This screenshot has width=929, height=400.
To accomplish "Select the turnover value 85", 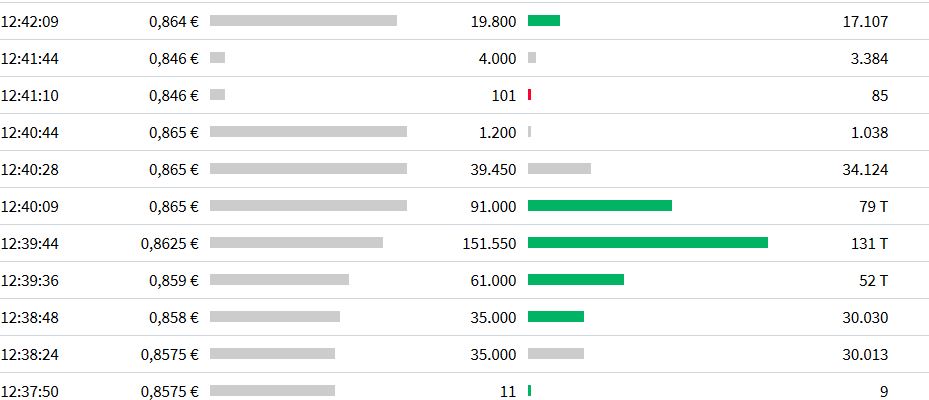I will point(879,96).
